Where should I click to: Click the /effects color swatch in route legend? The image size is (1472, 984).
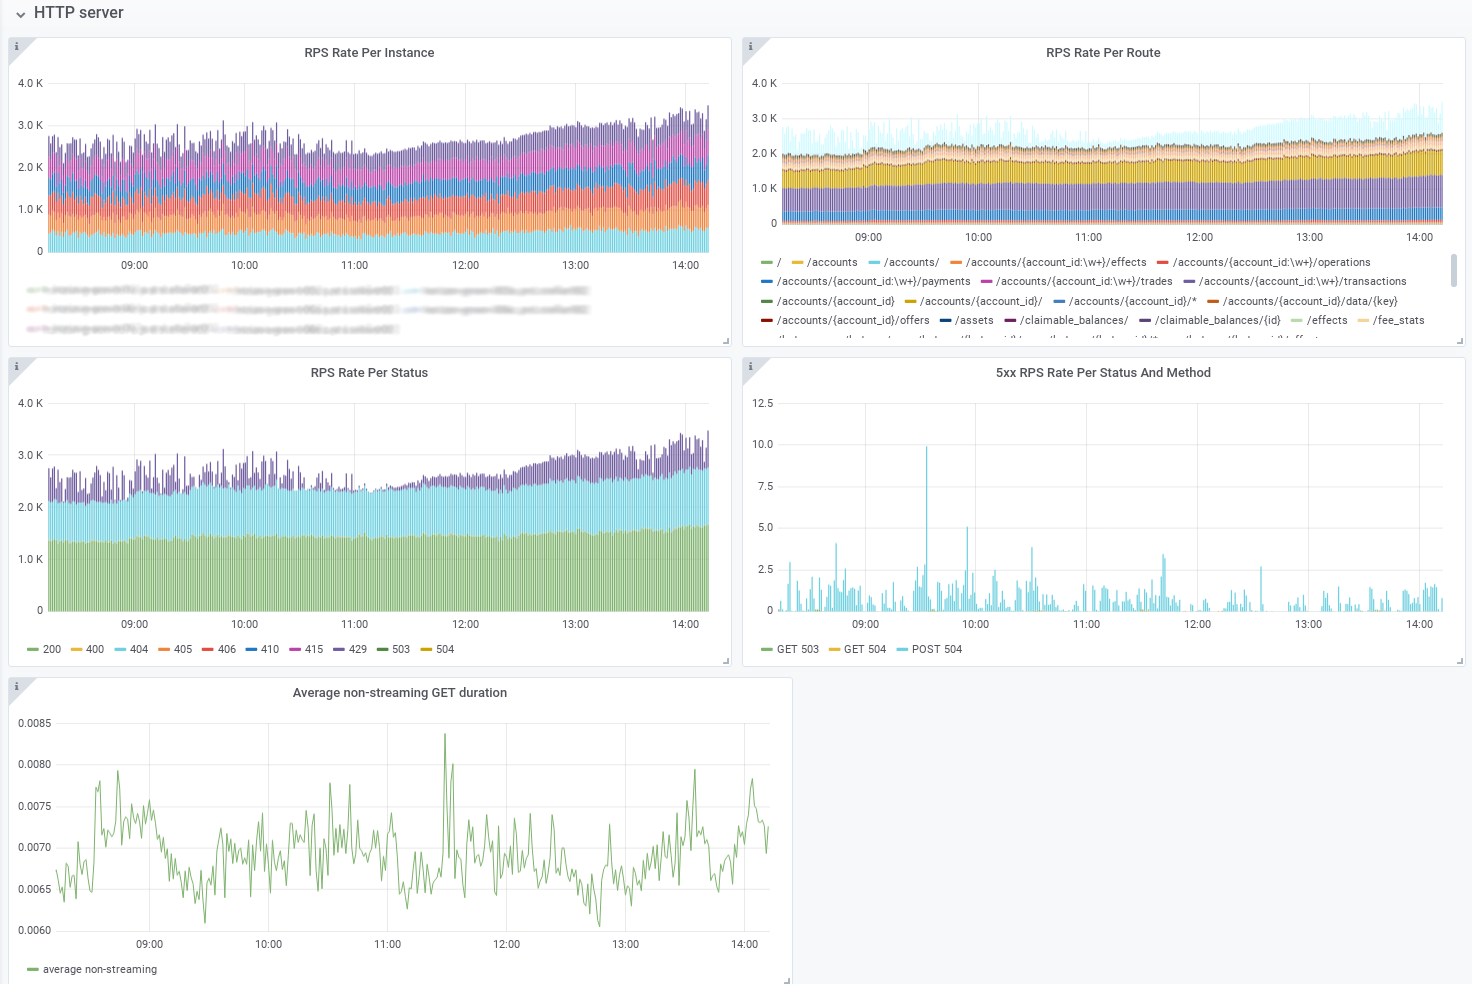(x=1297, y=321)
